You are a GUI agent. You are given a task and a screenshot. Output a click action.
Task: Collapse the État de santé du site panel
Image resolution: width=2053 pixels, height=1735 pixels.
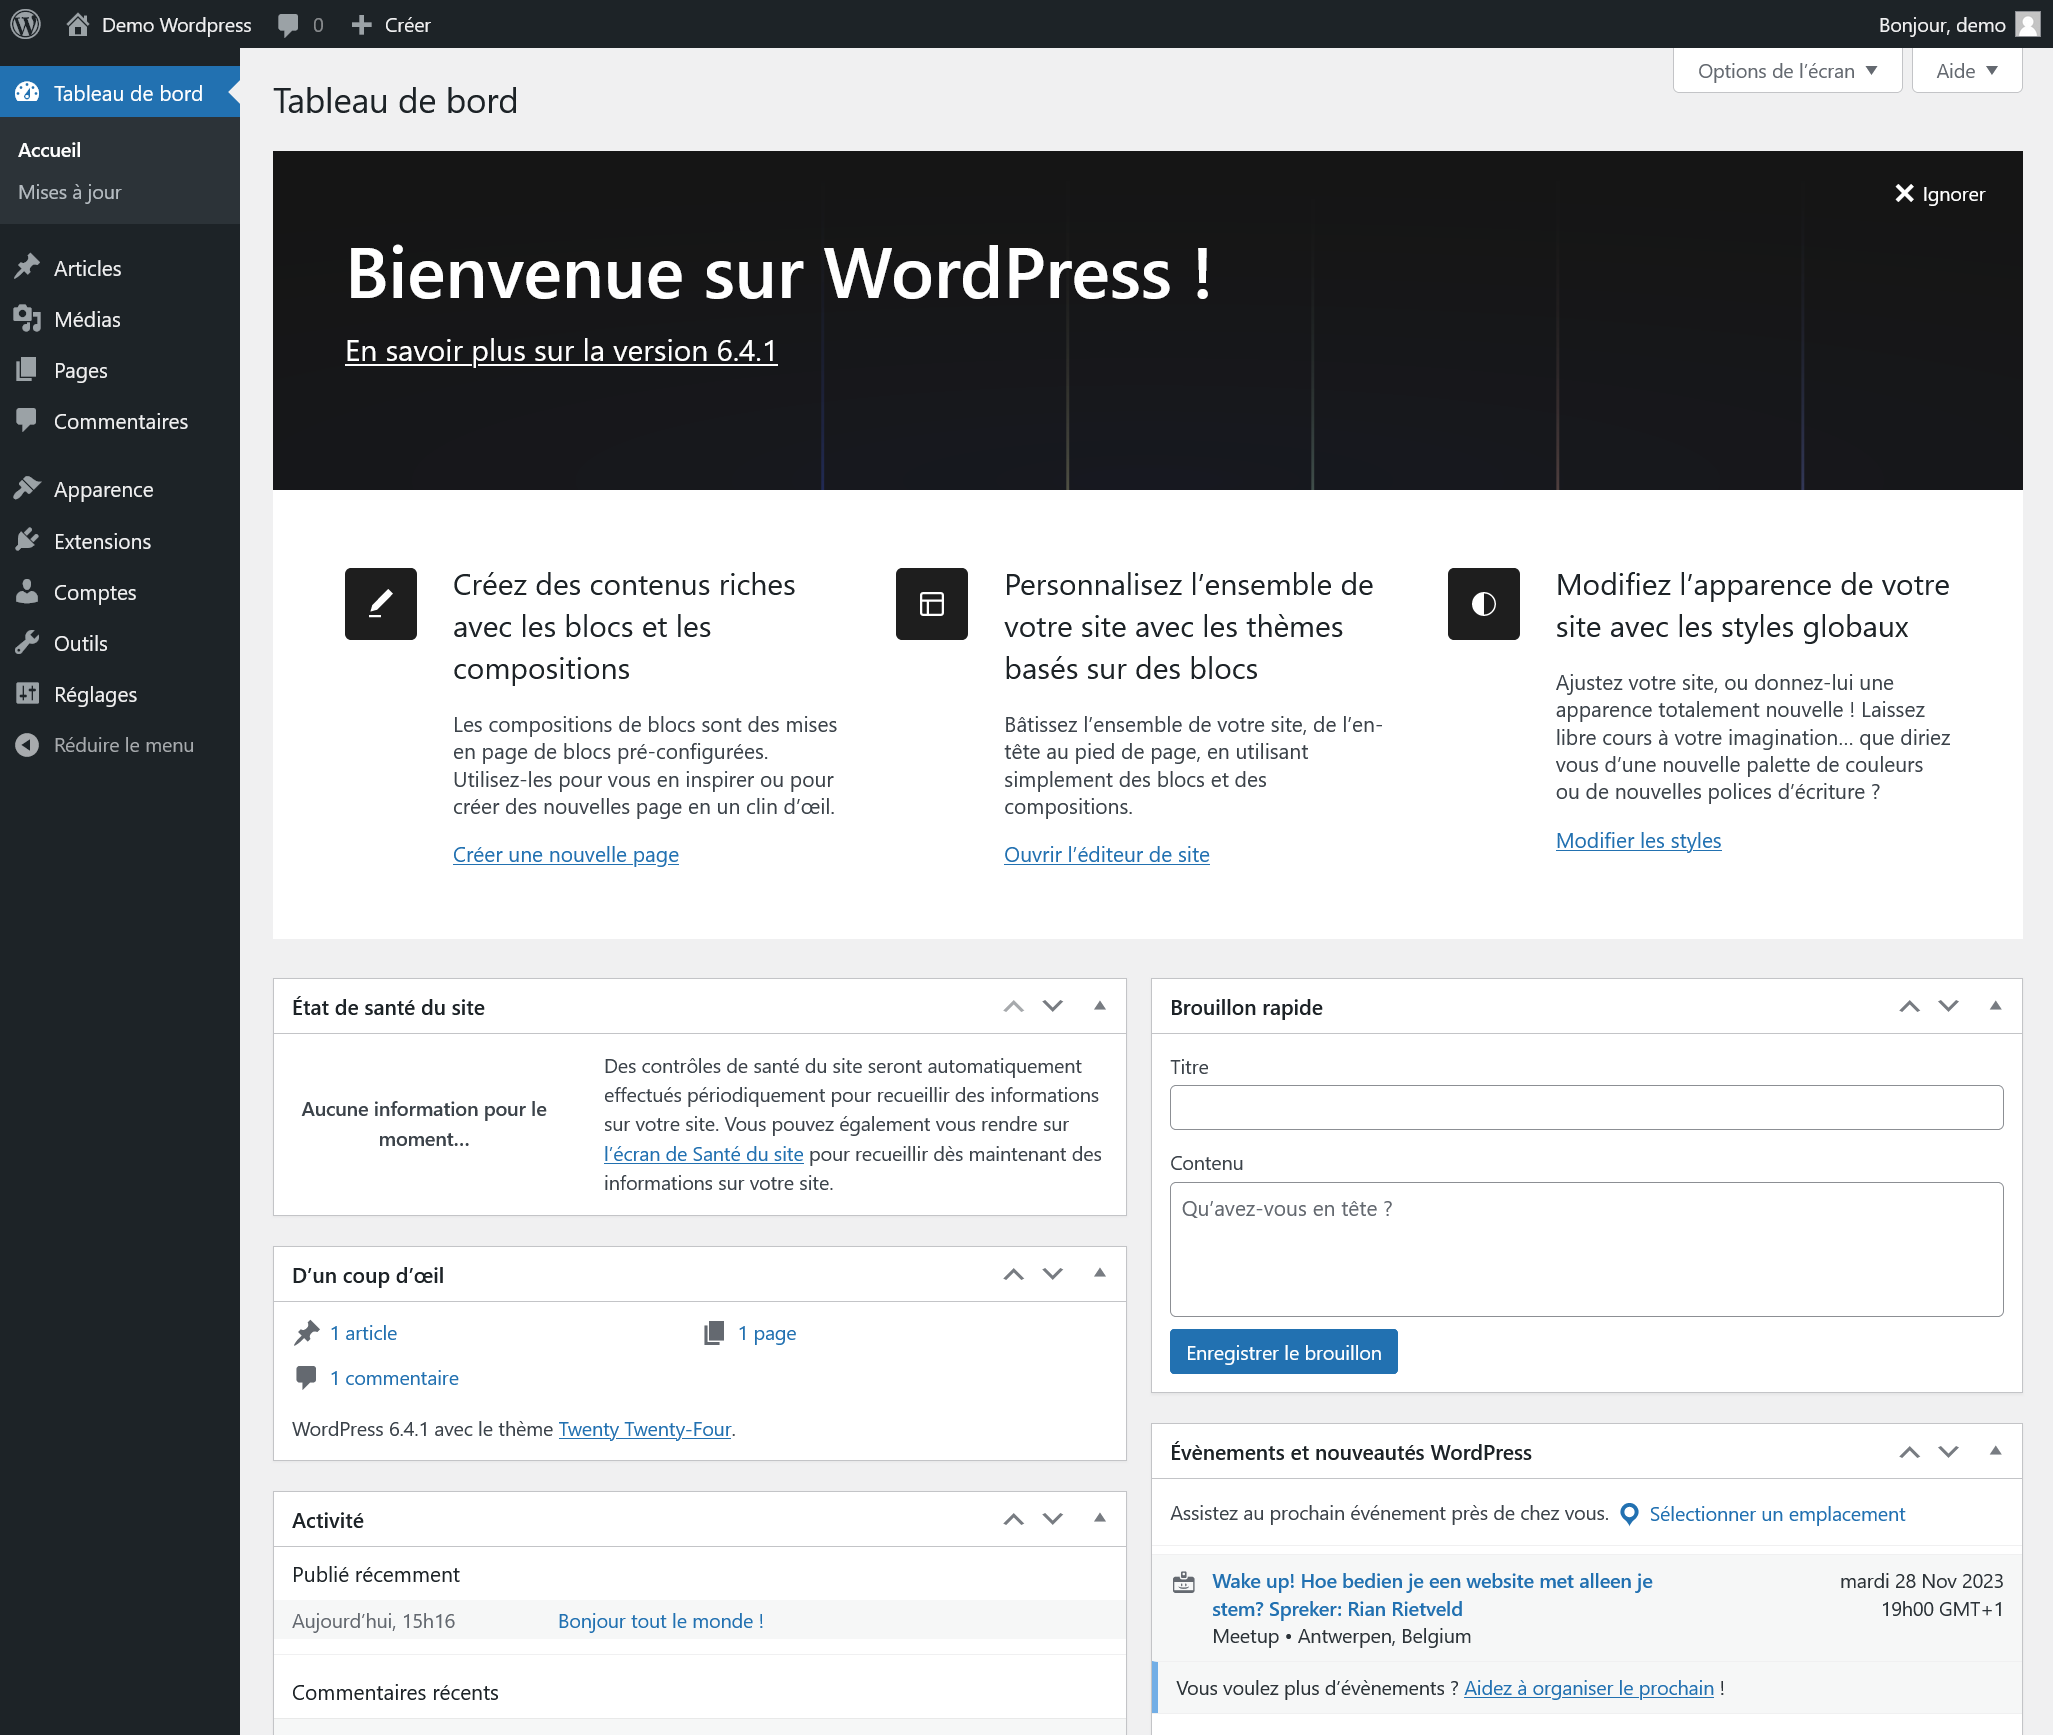[1100, 1006]
